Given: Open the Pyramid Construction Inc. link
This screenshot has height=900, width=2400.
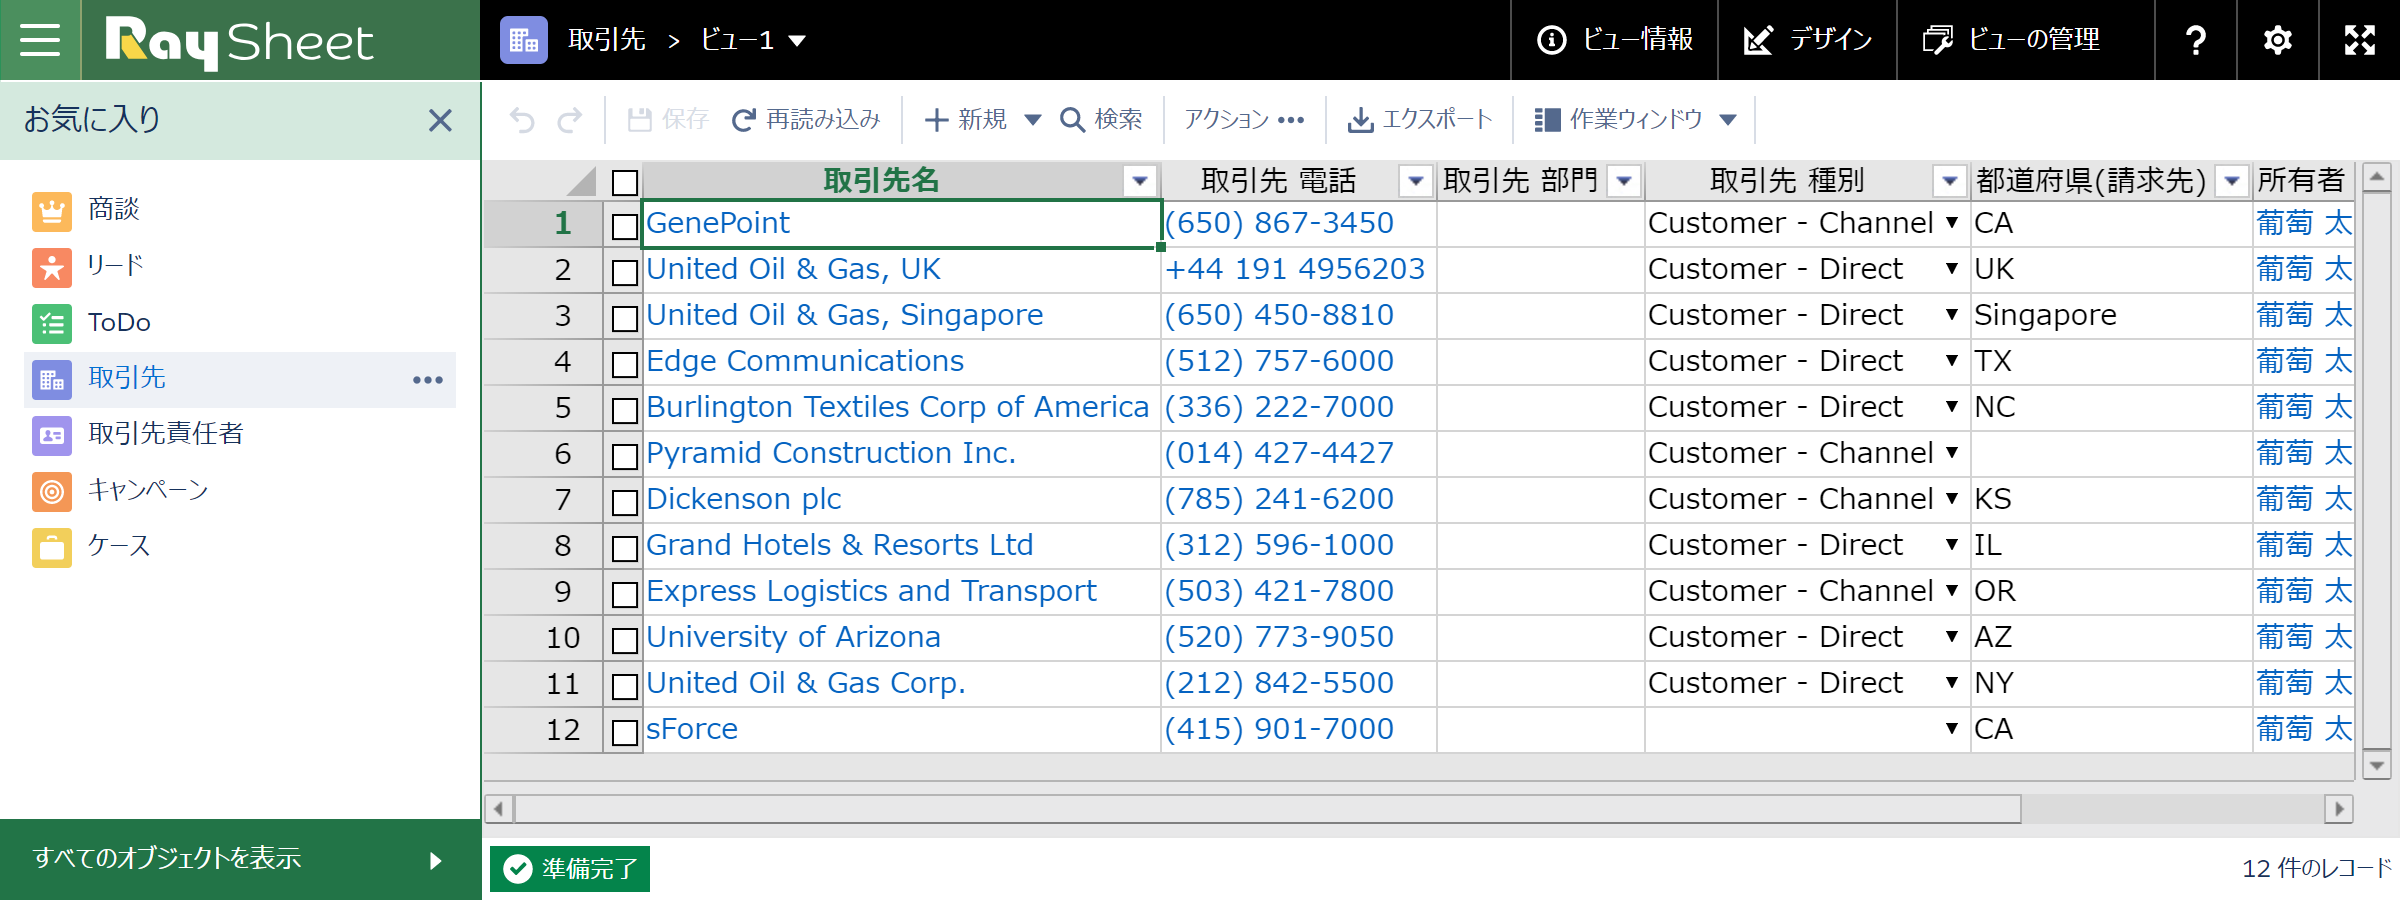Looking at the screenshot, I should pyautogui.click(x=831, y=453).
